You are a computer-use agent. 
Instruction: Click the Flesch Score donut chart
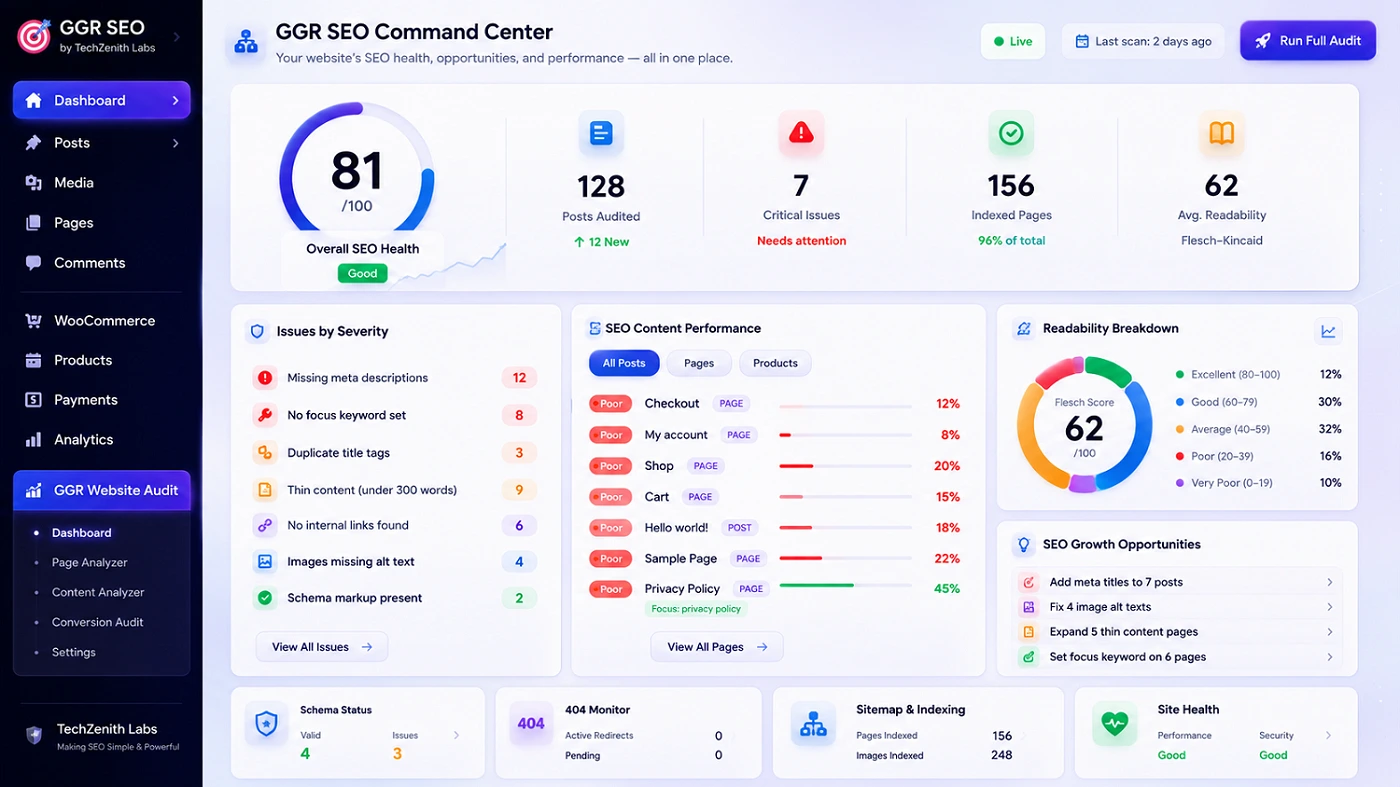tap(1084, 425)
